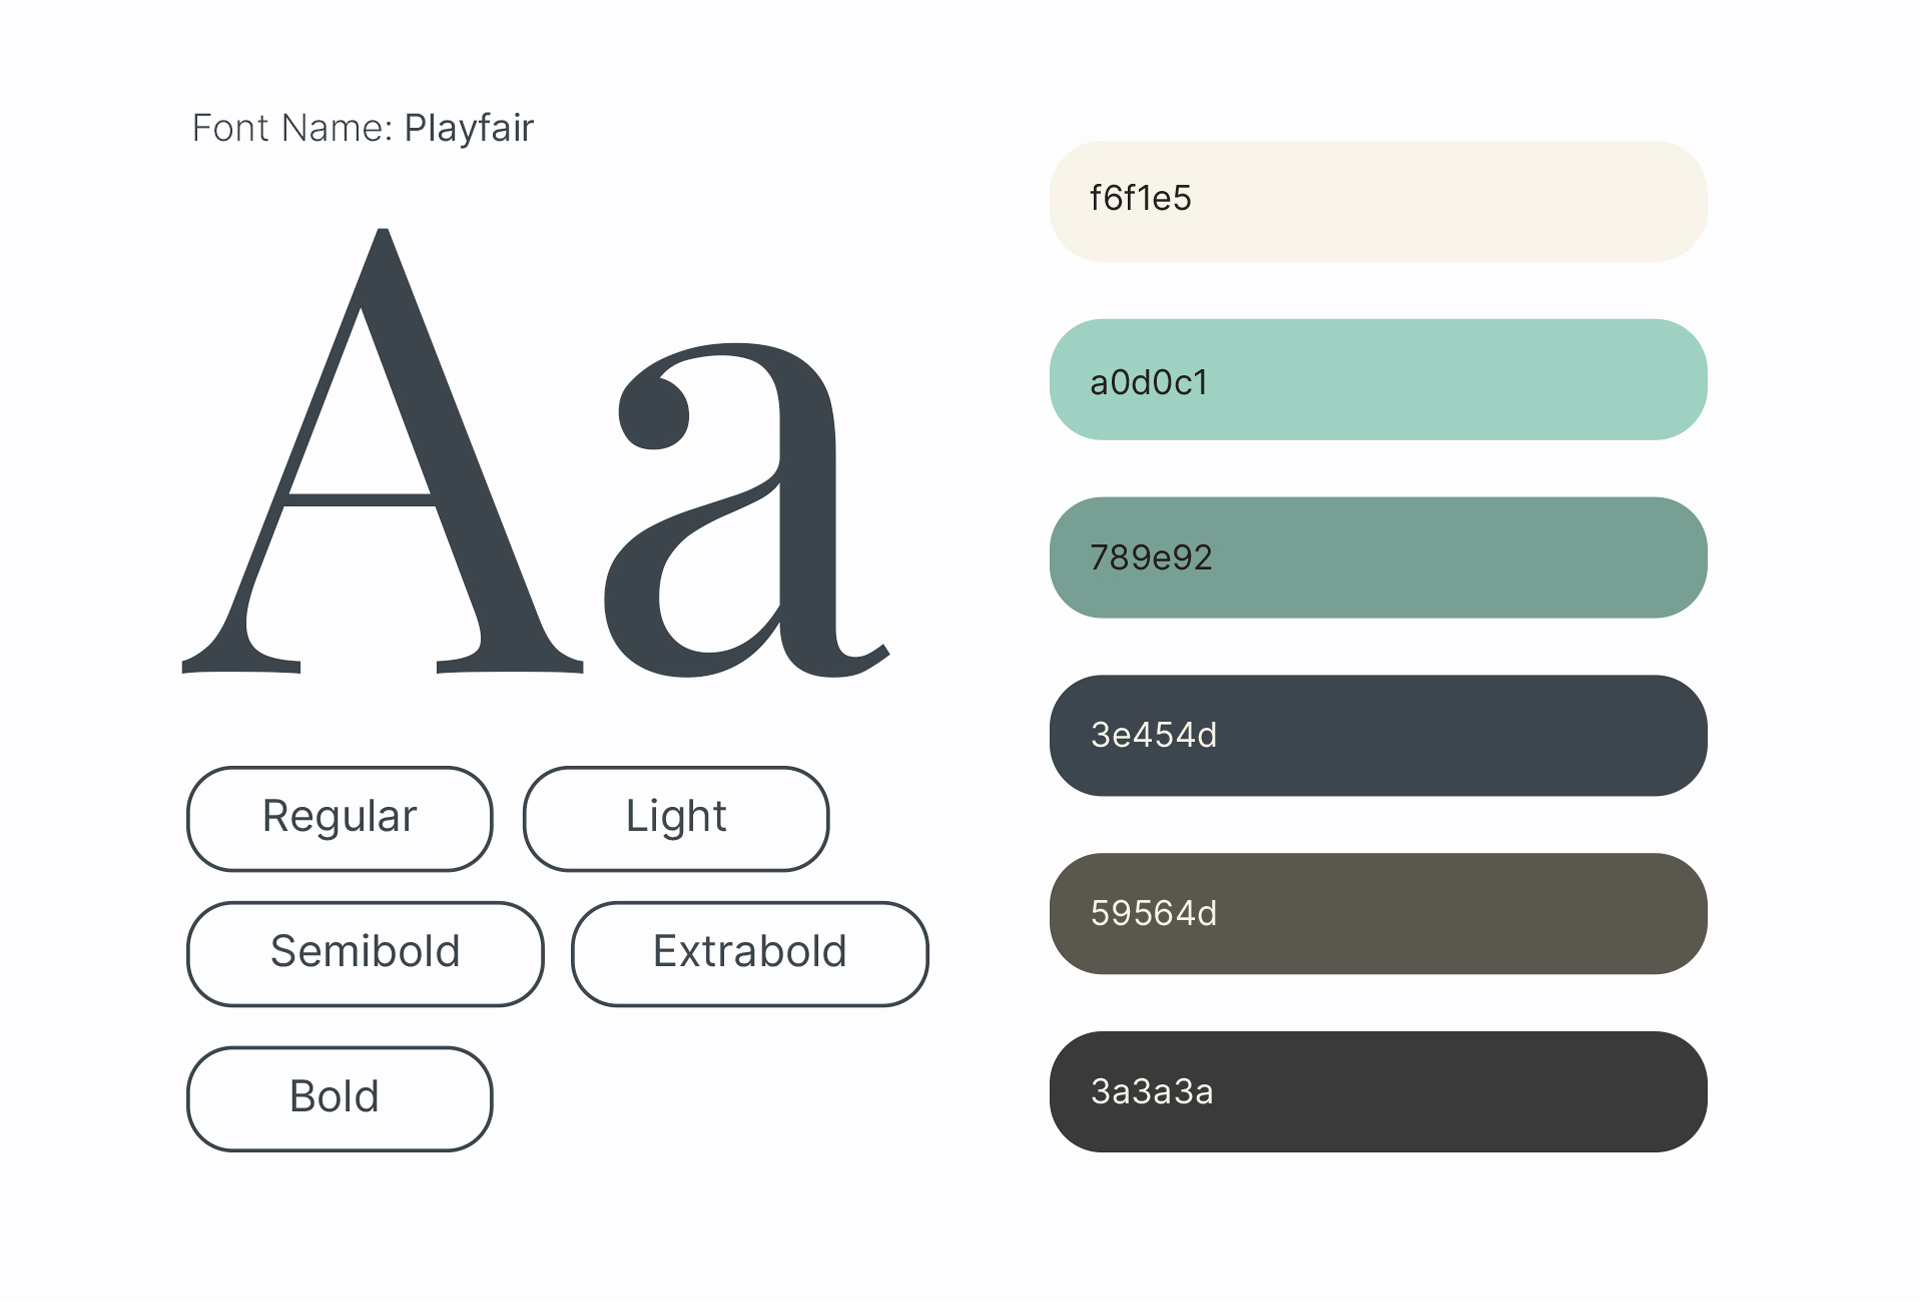Click the hex code text 3e454d
This screenshot has height=1303, width=1920.
click(x=1154, y=736)
